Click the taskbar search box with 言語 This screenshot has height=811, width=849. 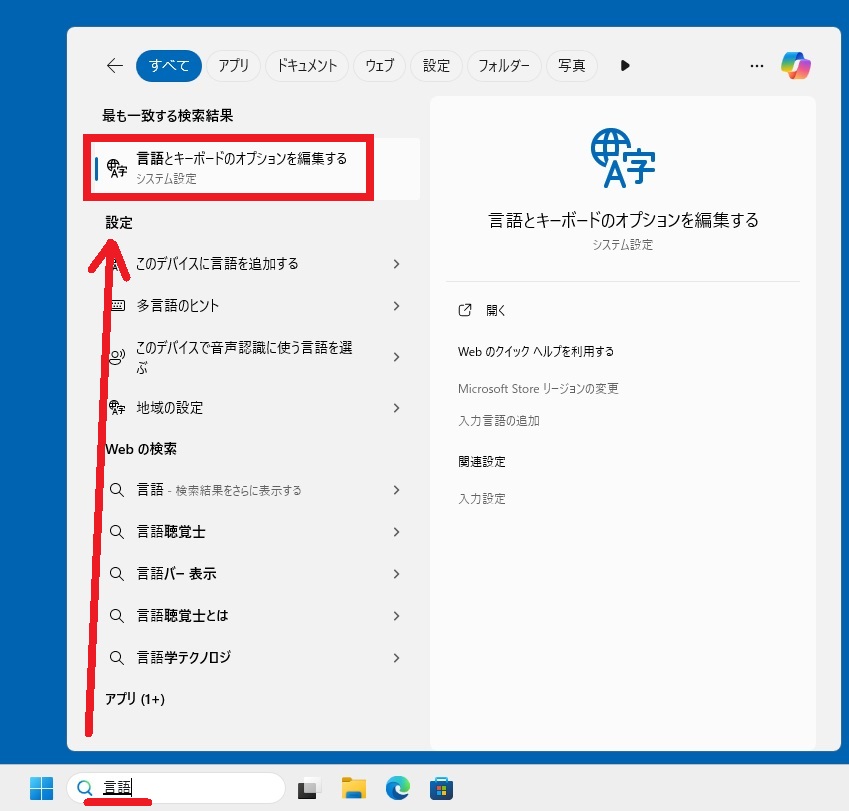click(x=176, y=788)
